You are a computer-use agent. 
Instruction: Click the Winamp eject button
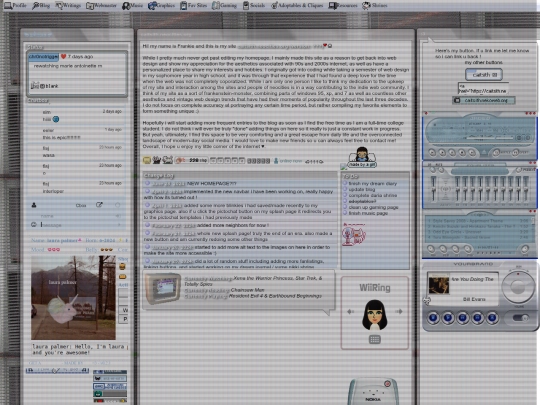(x=484, y=152)
